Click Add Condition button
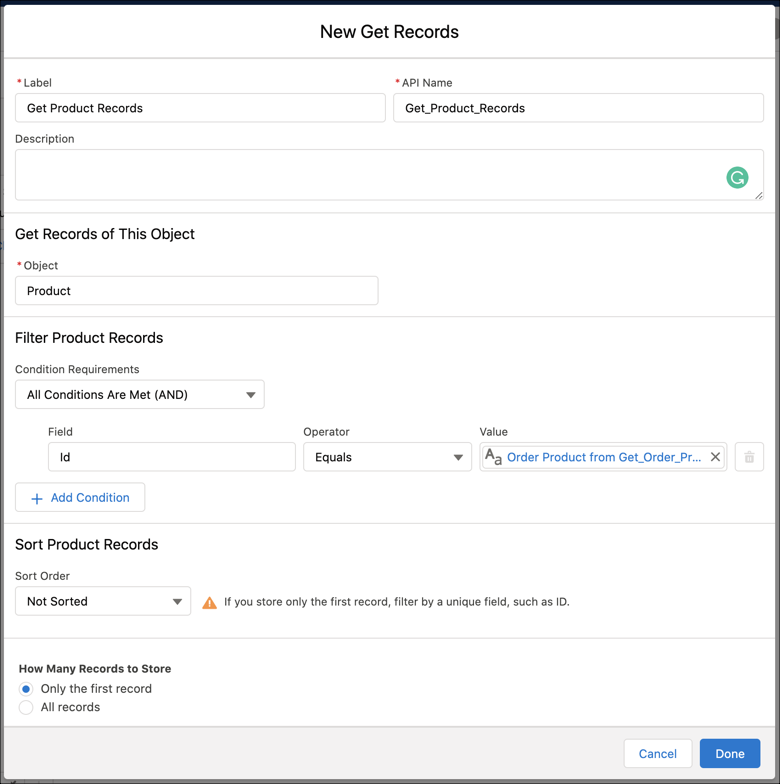This screenshot has width=780, height=784. (x=80, y=498)
